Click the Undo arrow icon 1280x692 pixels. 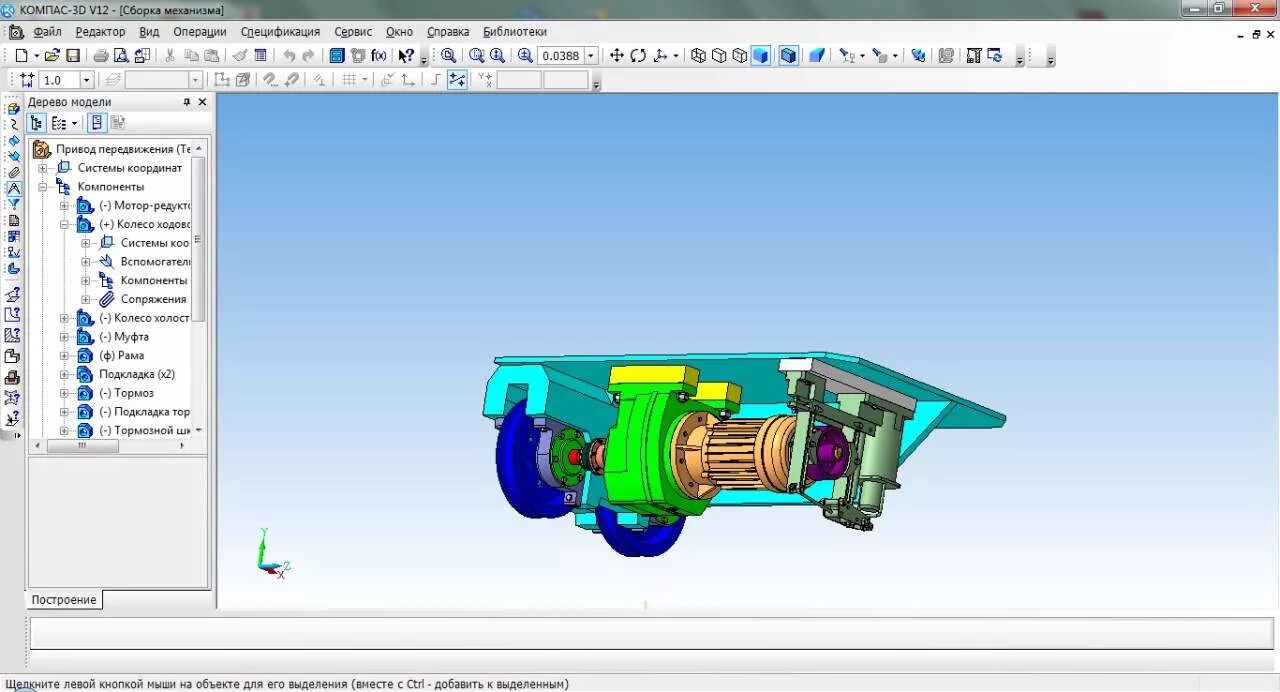pos(289,56)
